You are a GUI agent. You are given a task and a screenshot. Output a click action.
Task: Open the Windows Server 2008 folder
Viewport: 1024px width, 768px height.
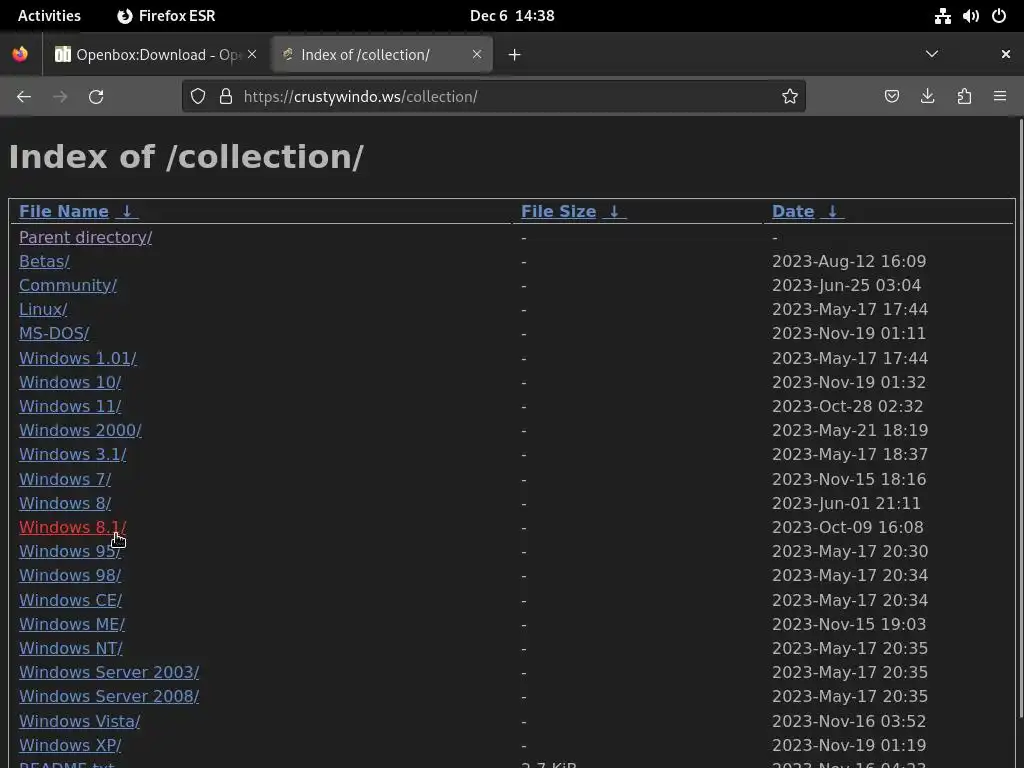click(x=109, y=696)
